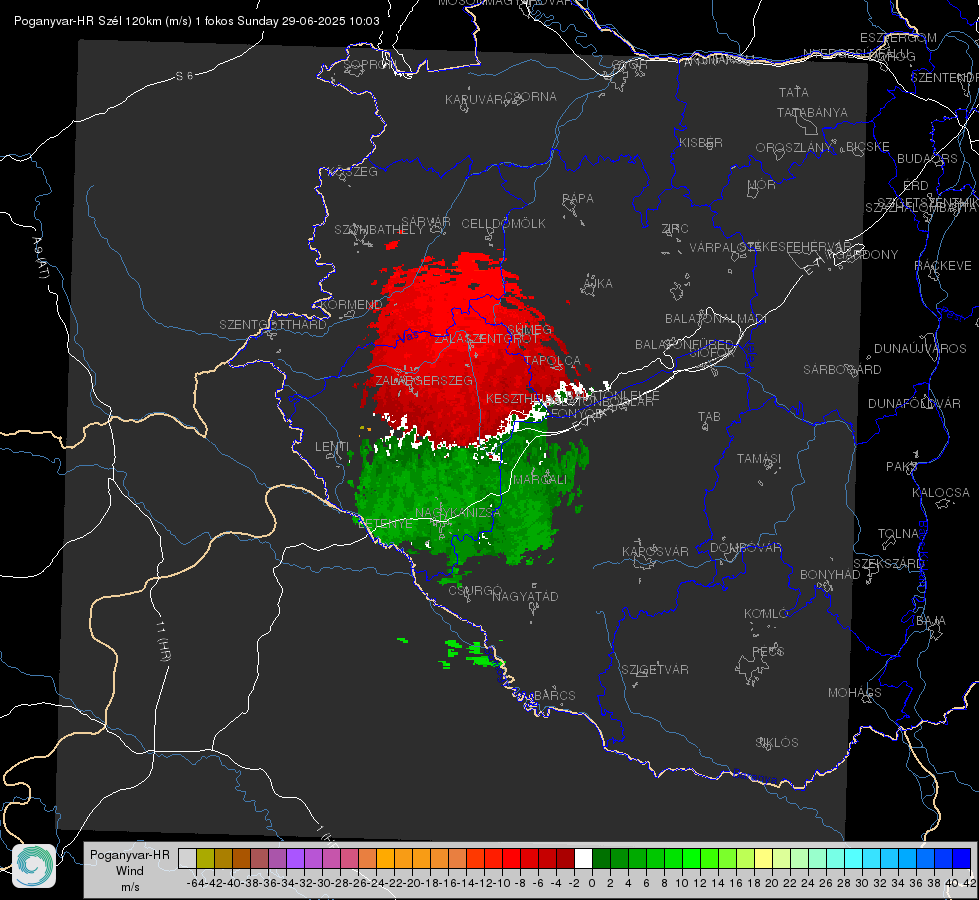Click the KOMLÓ town label
The width and height of the screenshot is (979, 900).
[766, 613]
